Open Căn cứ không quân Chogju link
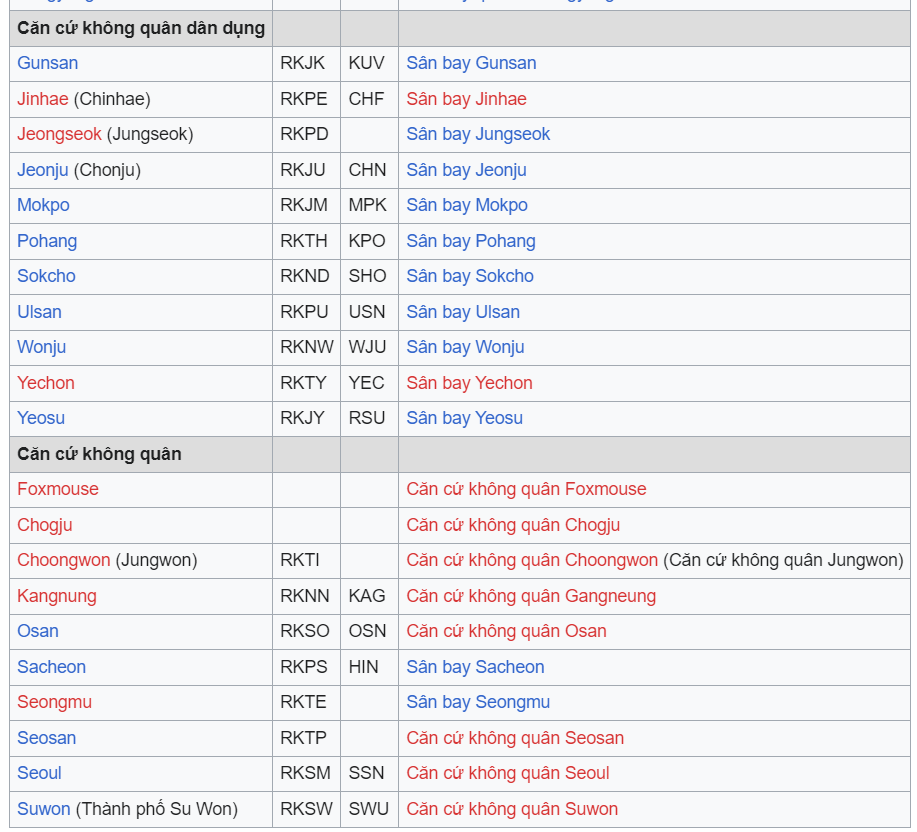This screenshot has width=917, height=832. [513, 524]
